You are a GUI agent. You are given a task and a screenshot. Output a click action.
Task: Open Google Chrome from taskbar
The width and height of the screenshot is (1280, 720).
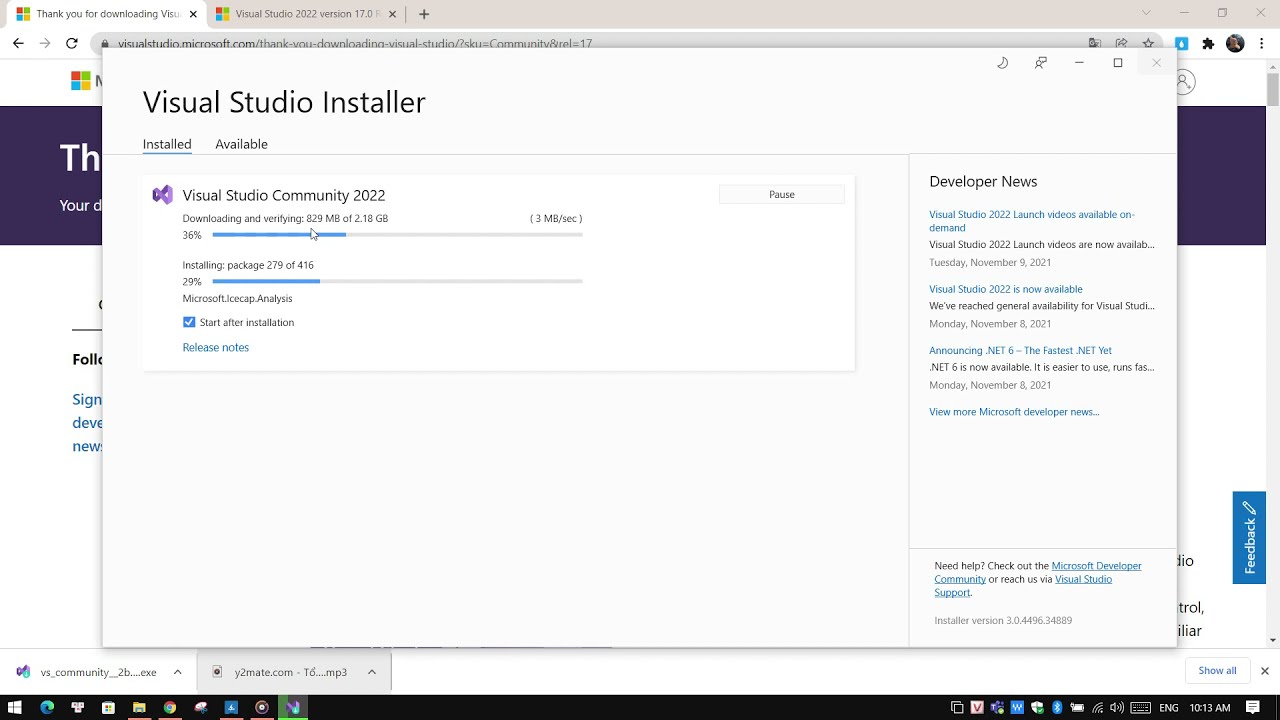point(170,707)
